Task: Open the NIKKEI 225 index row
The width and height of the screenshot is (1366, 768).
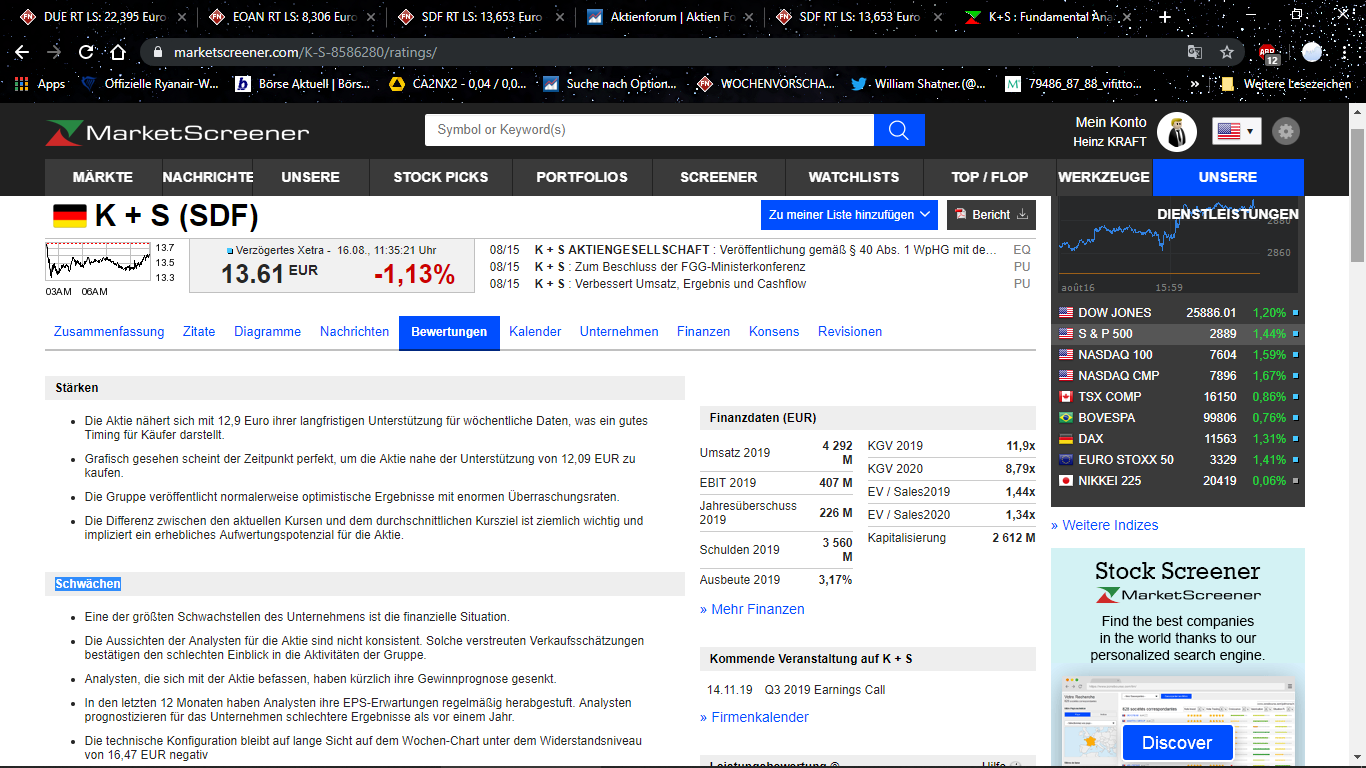Action: [x=1178, y=481]
